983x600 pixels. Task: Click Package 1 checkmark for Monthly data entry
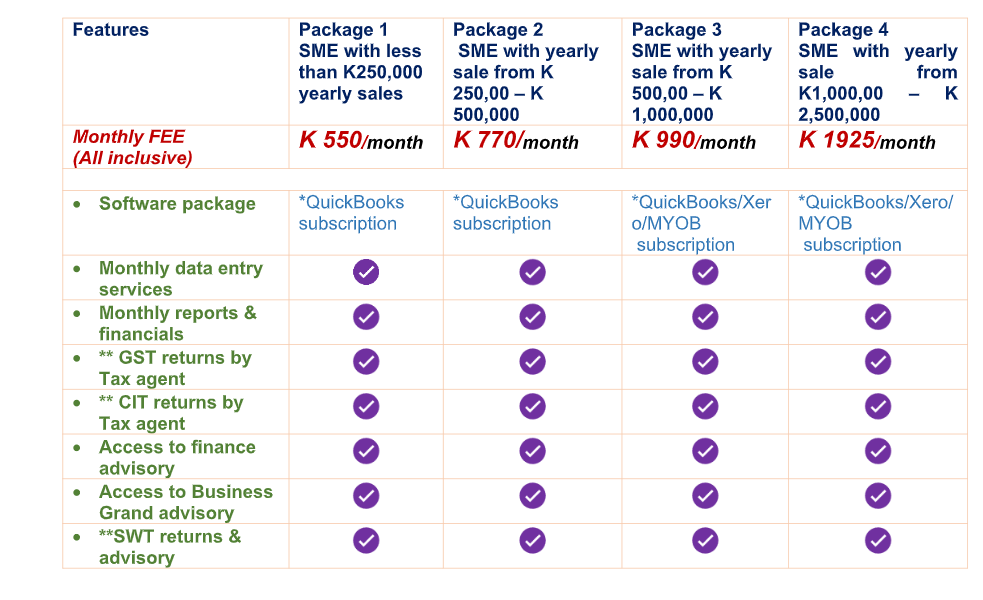pyautogui.click(x=366, y=272)
